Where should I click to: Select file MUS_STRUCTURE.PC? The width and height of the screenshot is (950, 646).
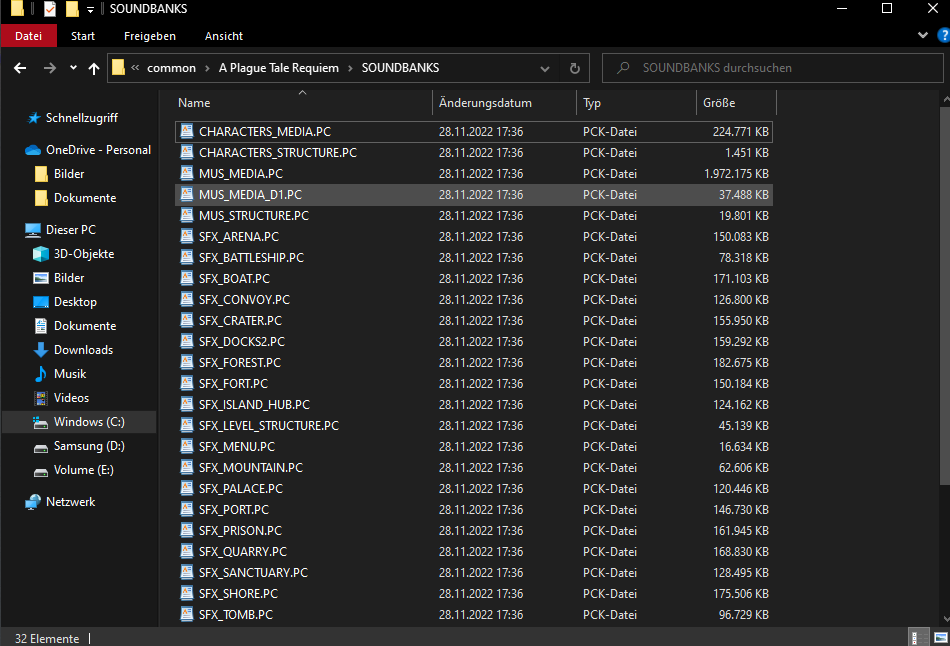[x=474, y=216]
